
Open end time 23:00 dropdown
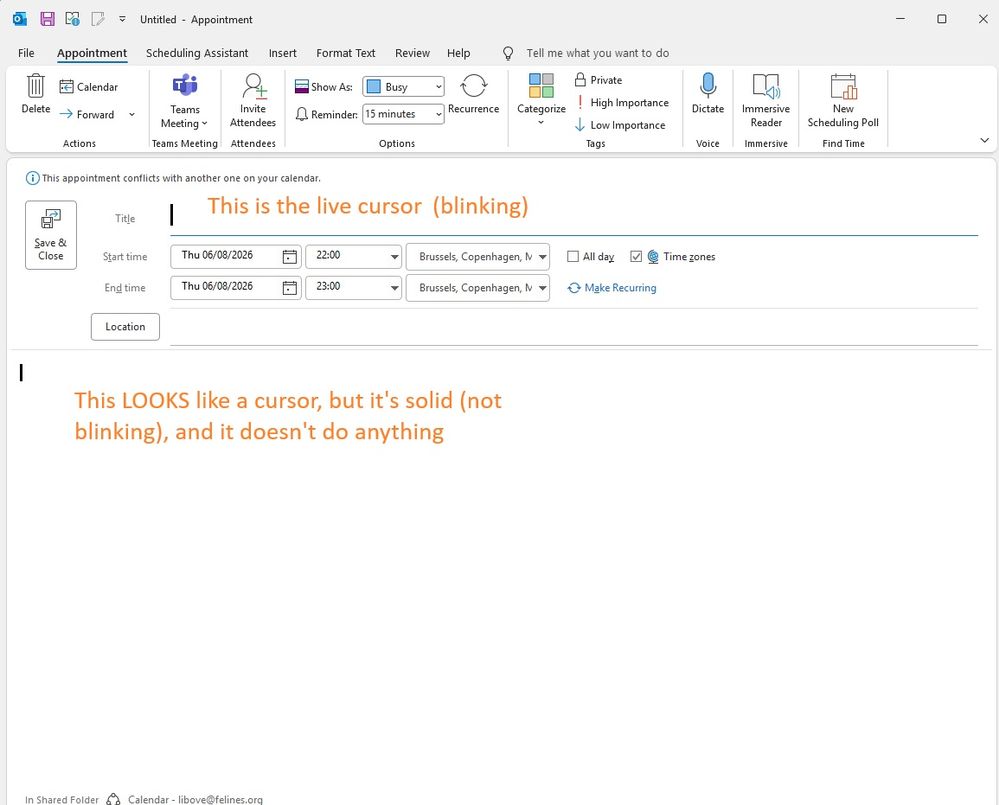pyautogui.click(x=394, y=288)
